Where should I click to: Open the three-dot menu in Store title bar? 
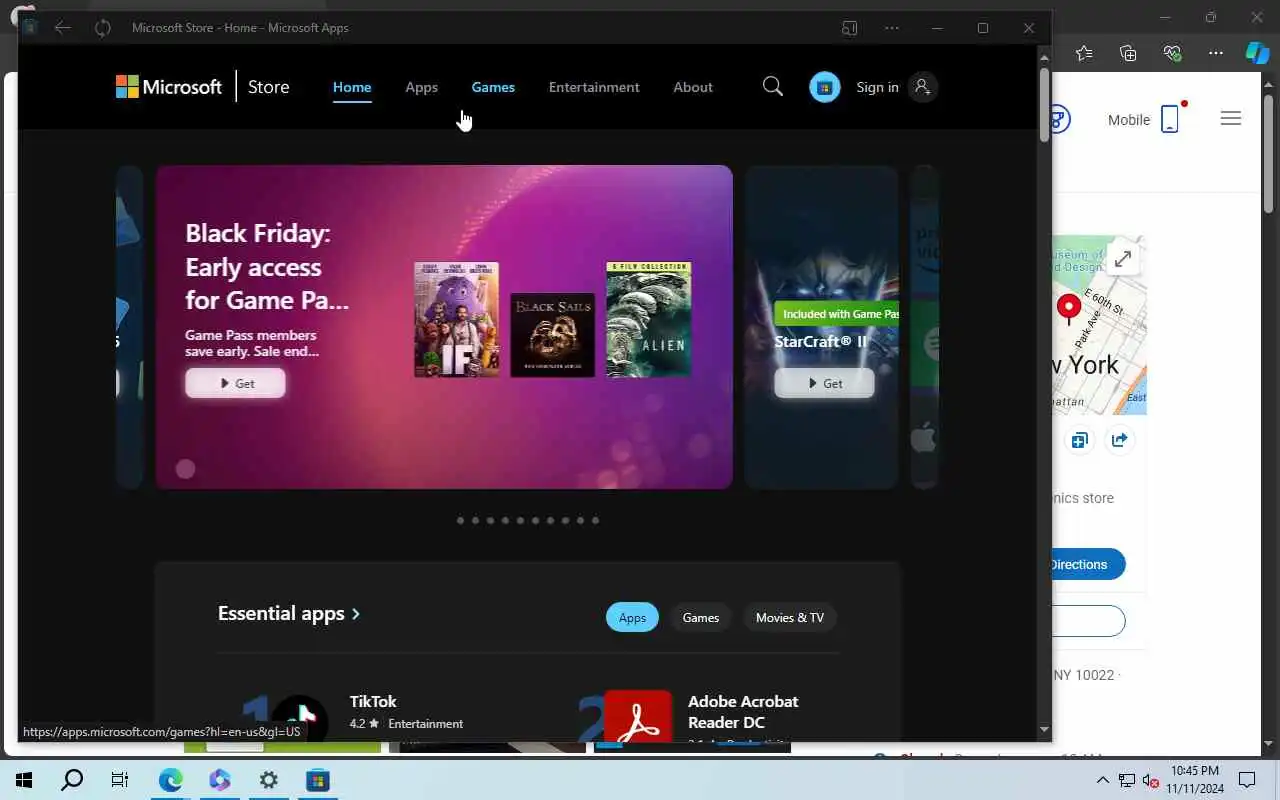(892, 28)
